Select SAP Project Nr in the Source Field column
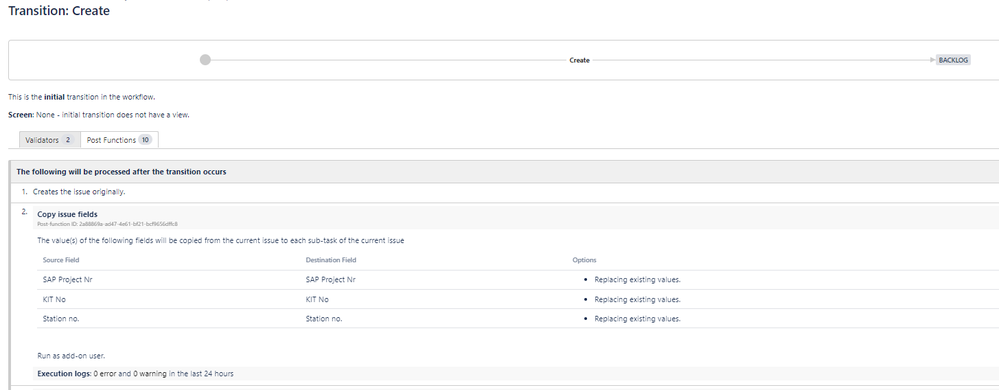 pyautogui.click(x=68, y=280)
